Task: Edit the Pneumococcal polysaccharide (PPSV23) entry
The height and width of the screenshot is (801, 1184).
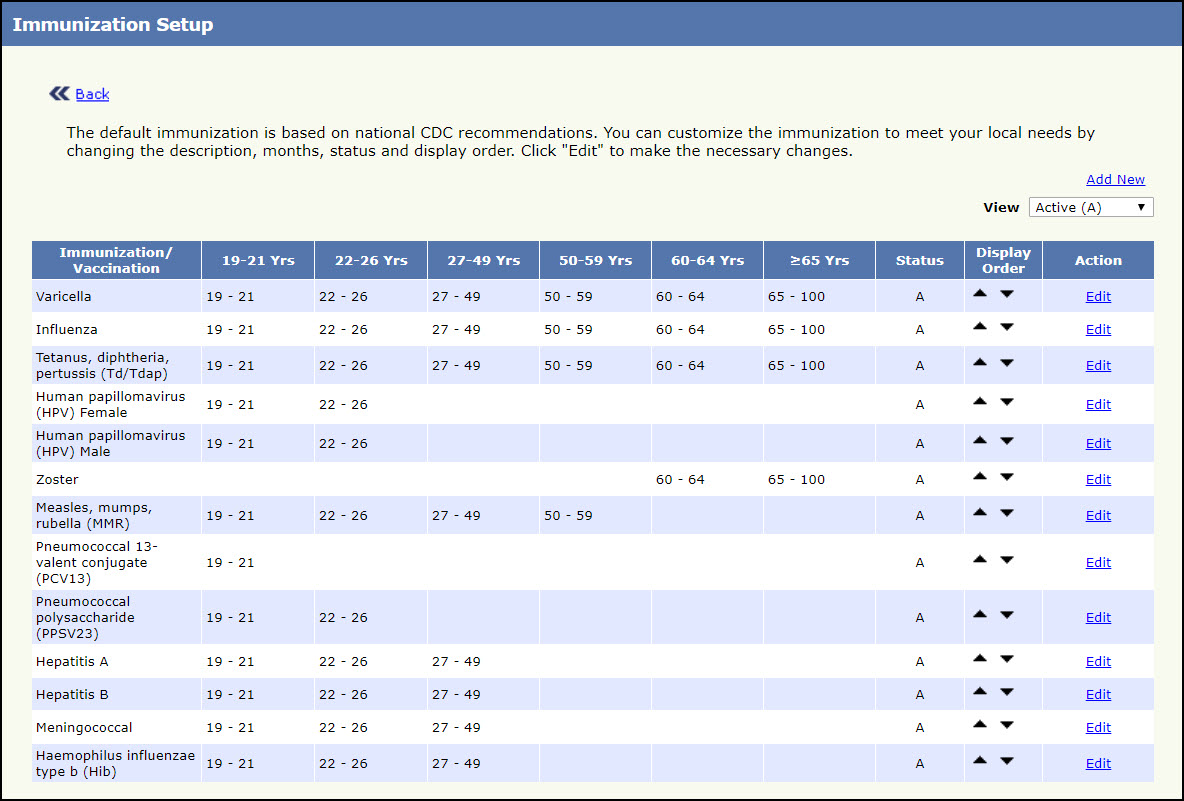Action: pos(1098,618)
